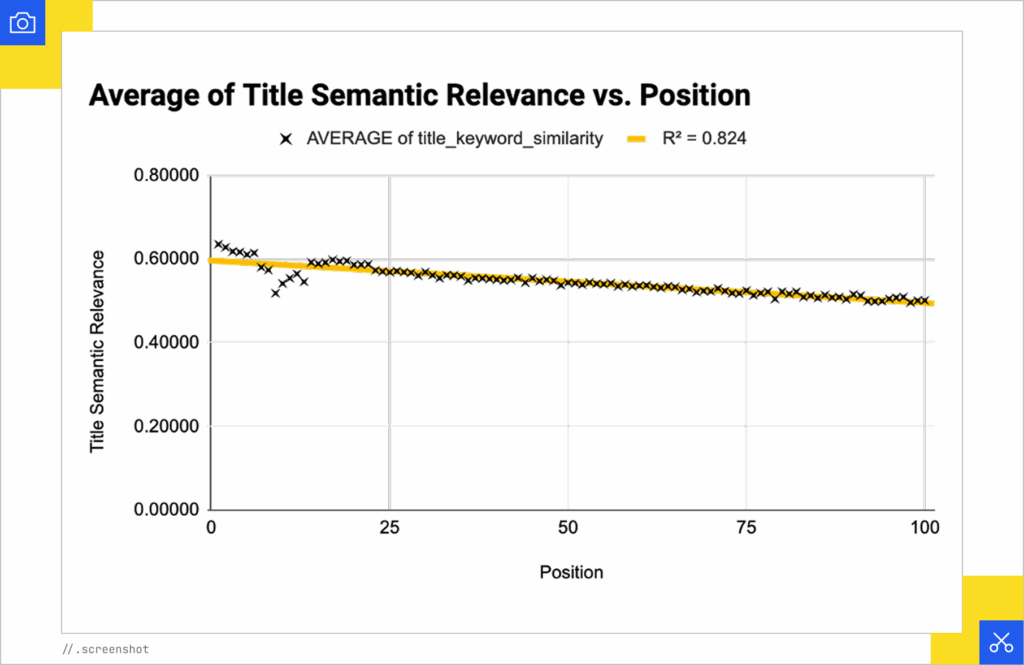Image resolution: width=1024 pixels, height=665 pixels.
Task: Click the 0.20000 y-axis tick label
Action: click(x=160, y=426)
